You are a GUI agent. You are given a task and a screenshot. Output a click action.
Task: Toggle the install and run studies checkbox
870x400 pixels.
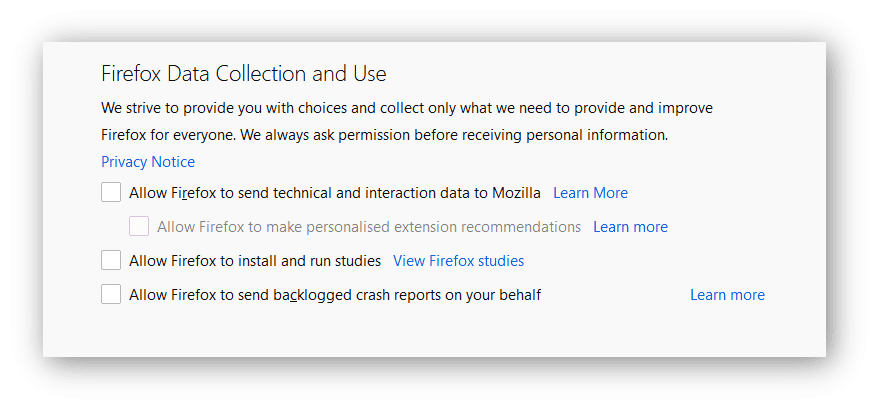point(111,261)
